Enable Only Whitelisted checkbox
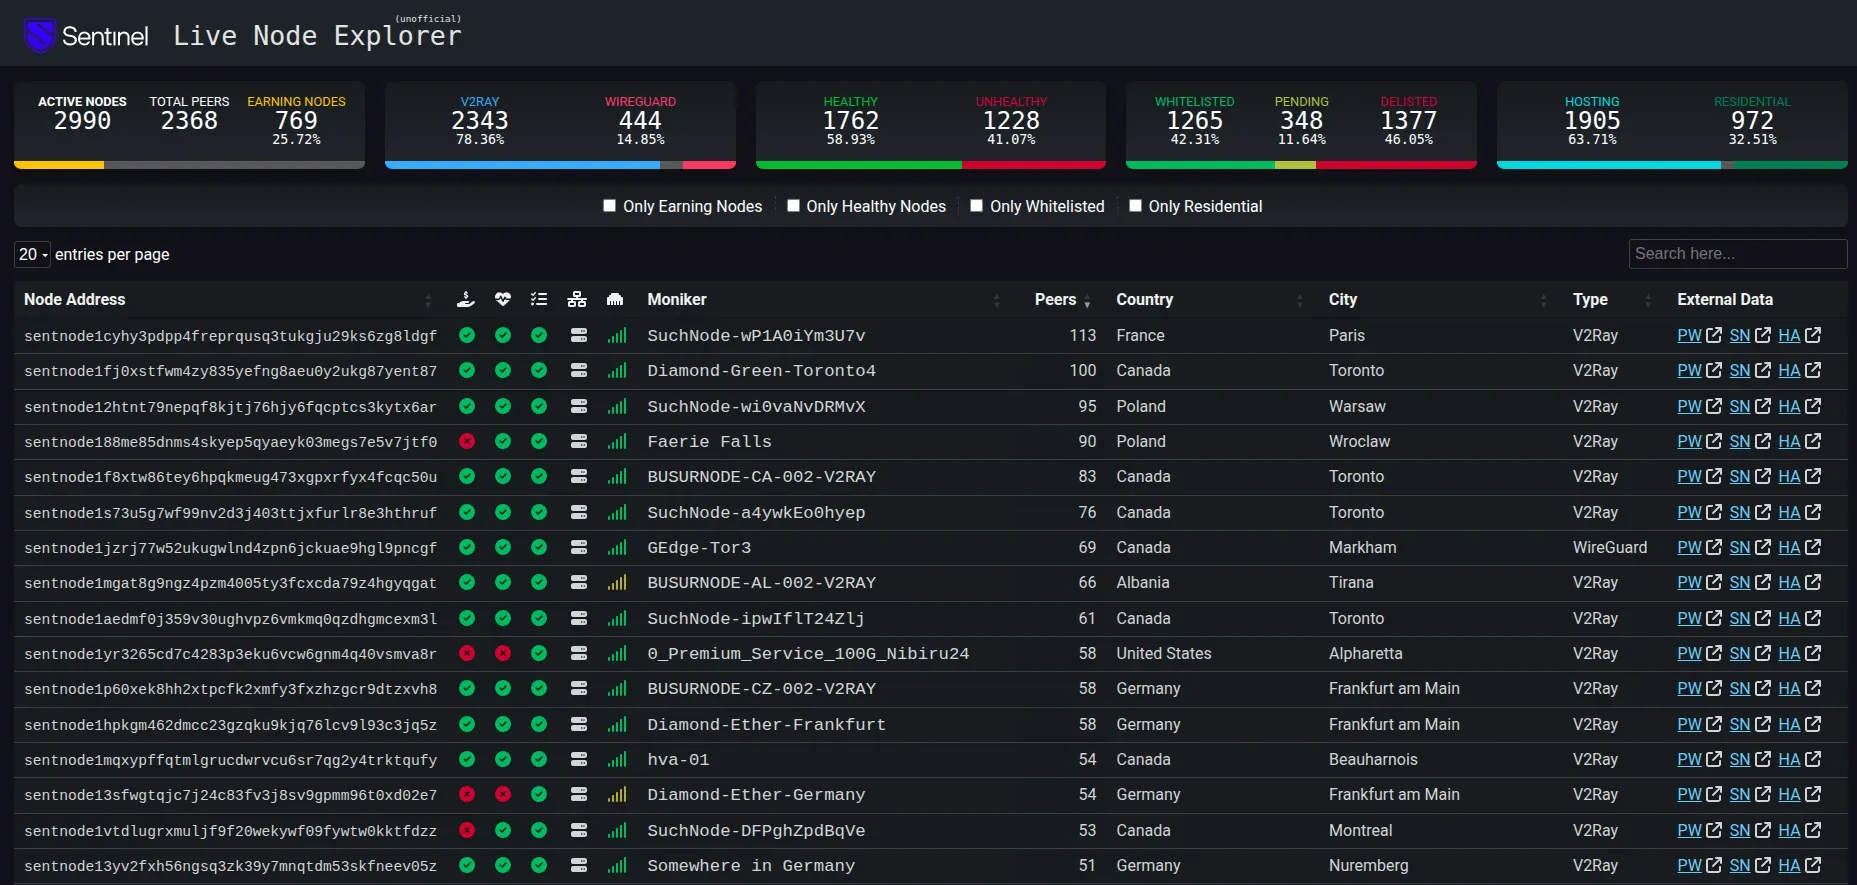 tap(976, 205)
